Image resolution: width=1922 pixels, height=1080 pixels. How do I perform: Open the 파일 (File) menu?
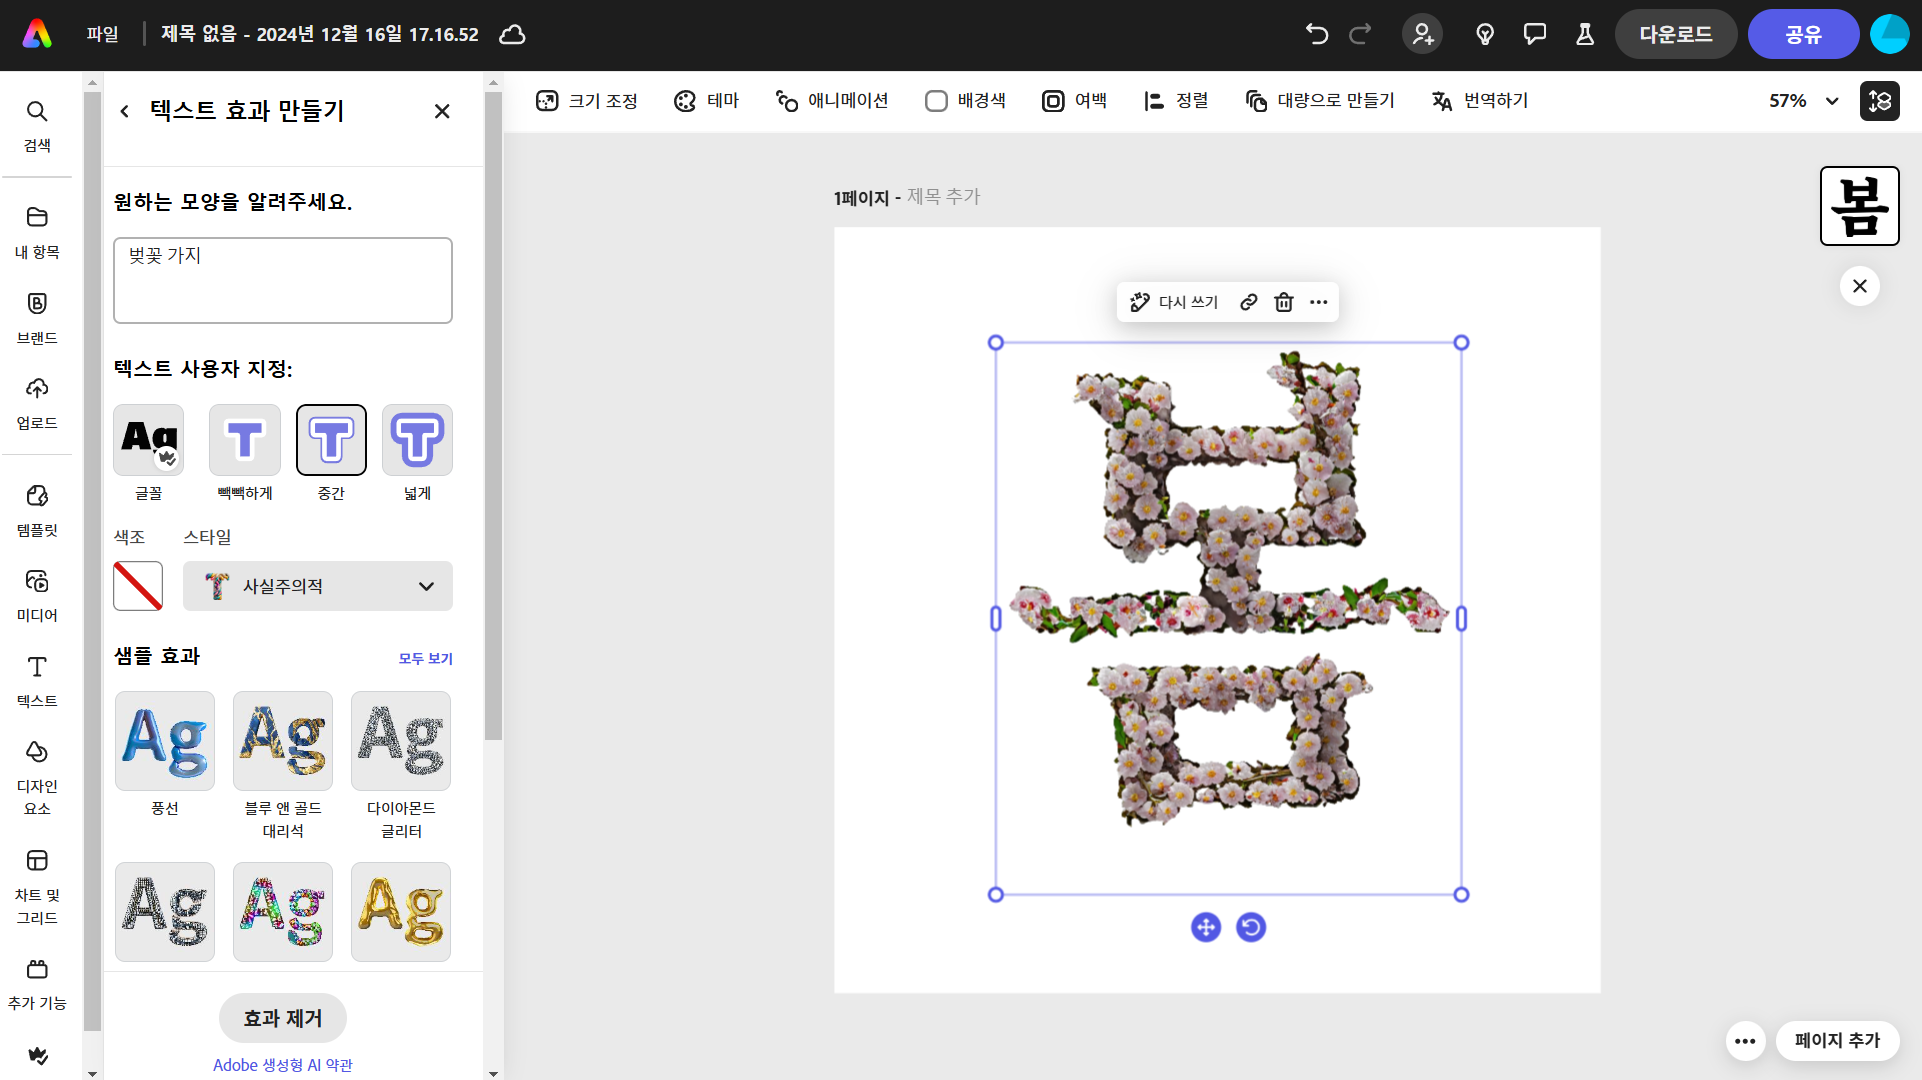pos(102,34)
